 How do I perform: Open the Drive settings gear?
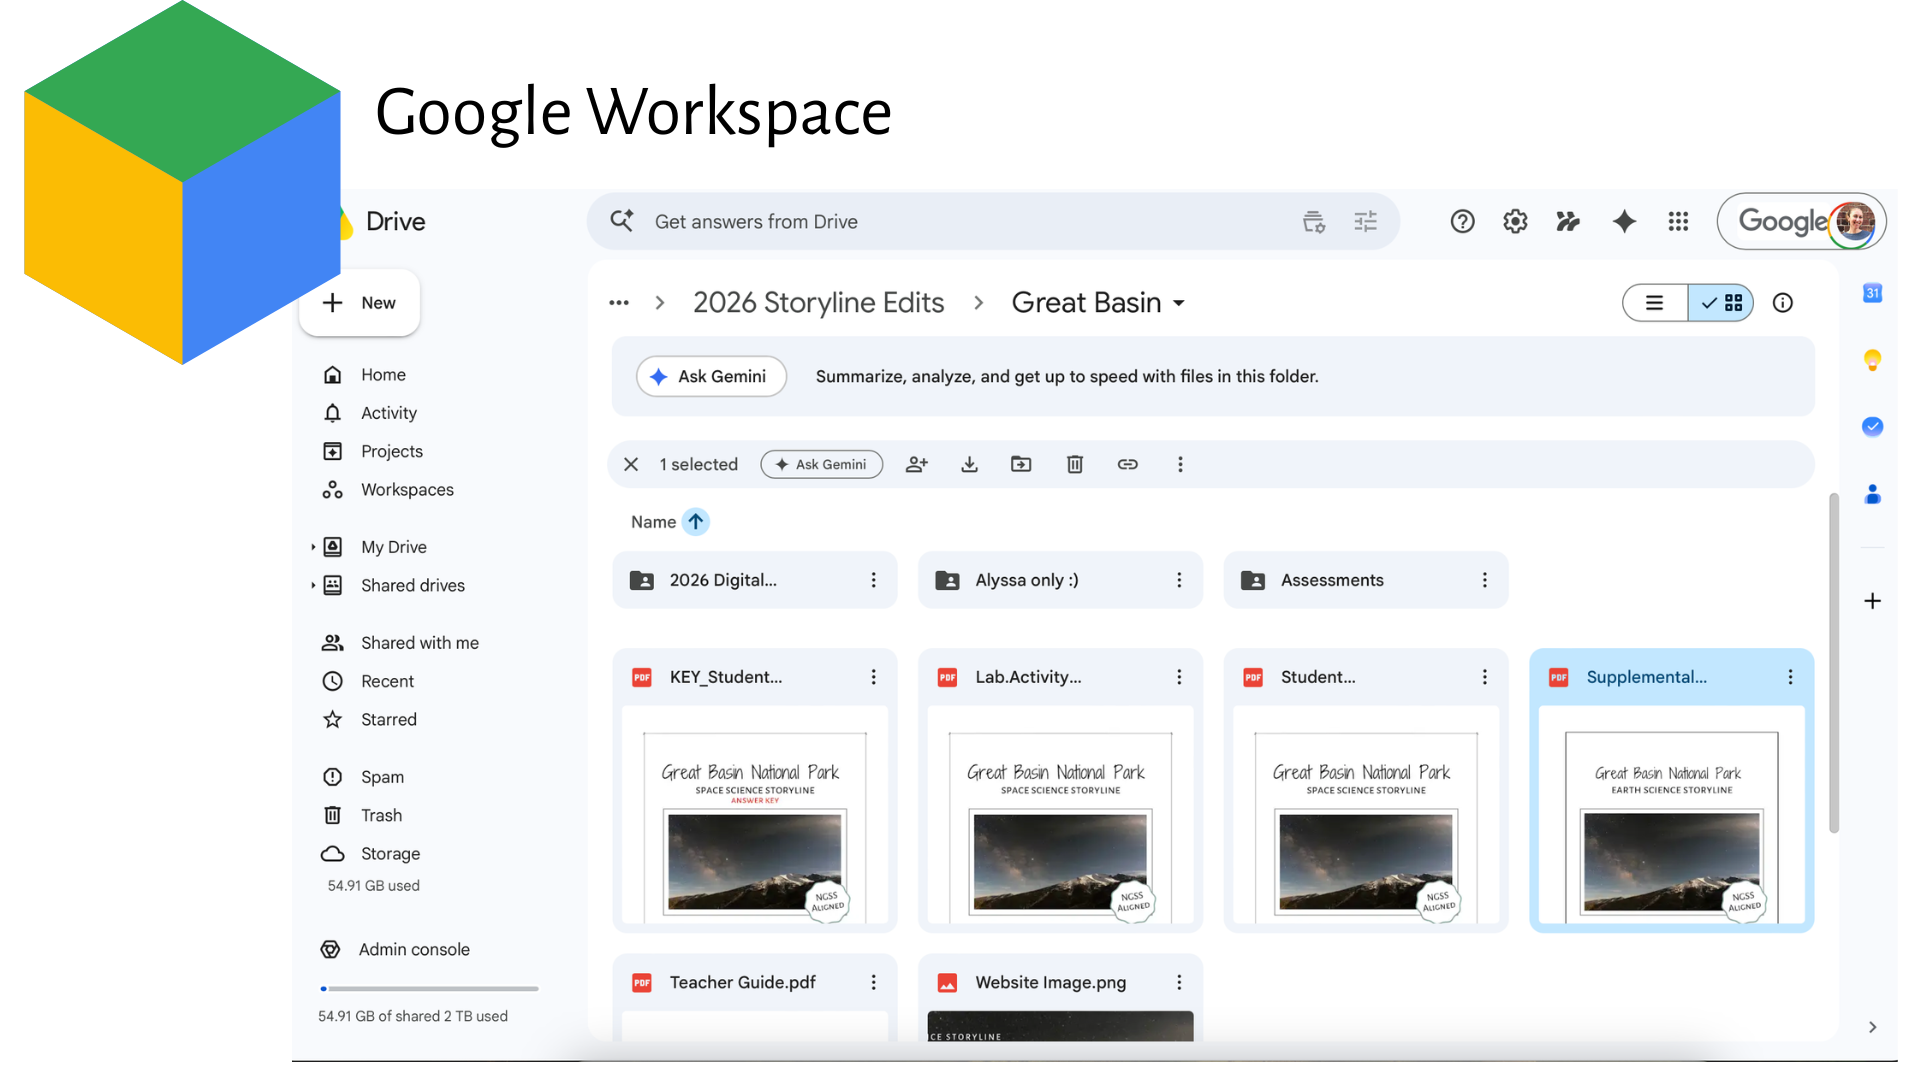click(x=1515, y=221)
